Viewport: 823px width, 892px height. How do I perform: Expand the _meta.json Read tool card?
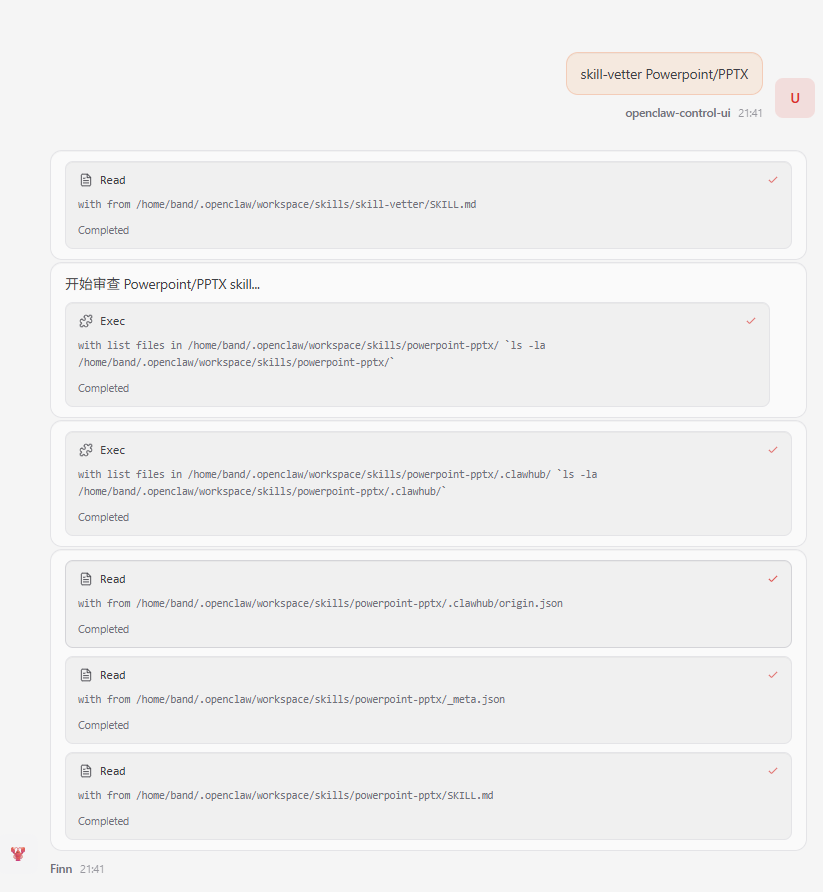click(428, 700)
